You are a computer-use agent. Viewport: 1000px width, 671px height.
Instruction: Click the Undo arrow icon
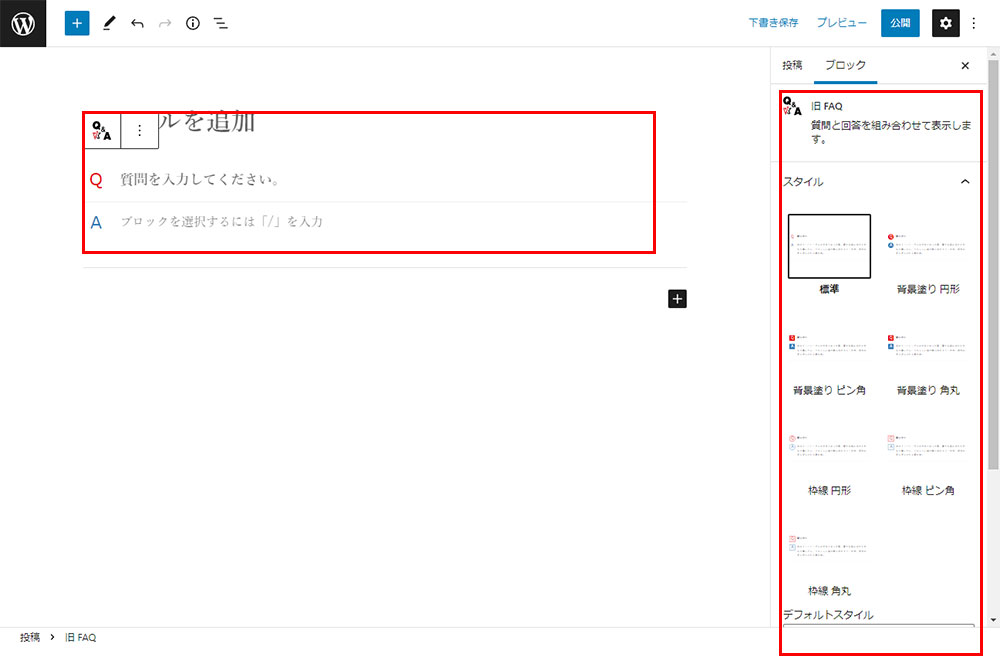point(137,23)
